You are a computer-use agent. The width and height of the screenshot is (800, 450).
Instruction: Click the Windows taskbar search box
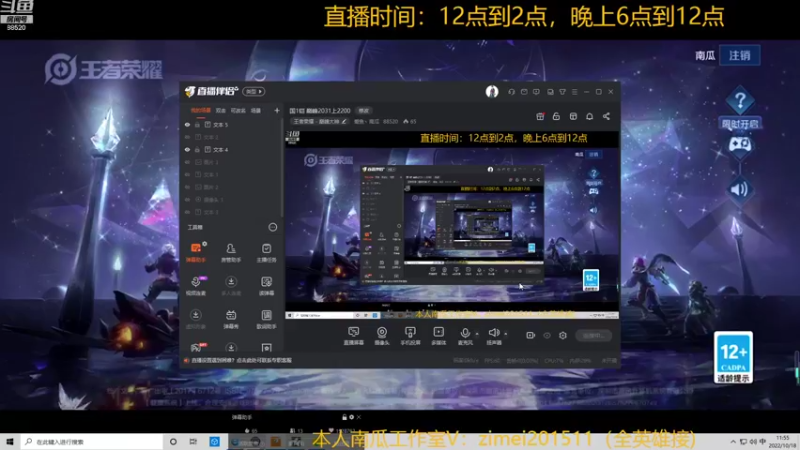(92, 442)
